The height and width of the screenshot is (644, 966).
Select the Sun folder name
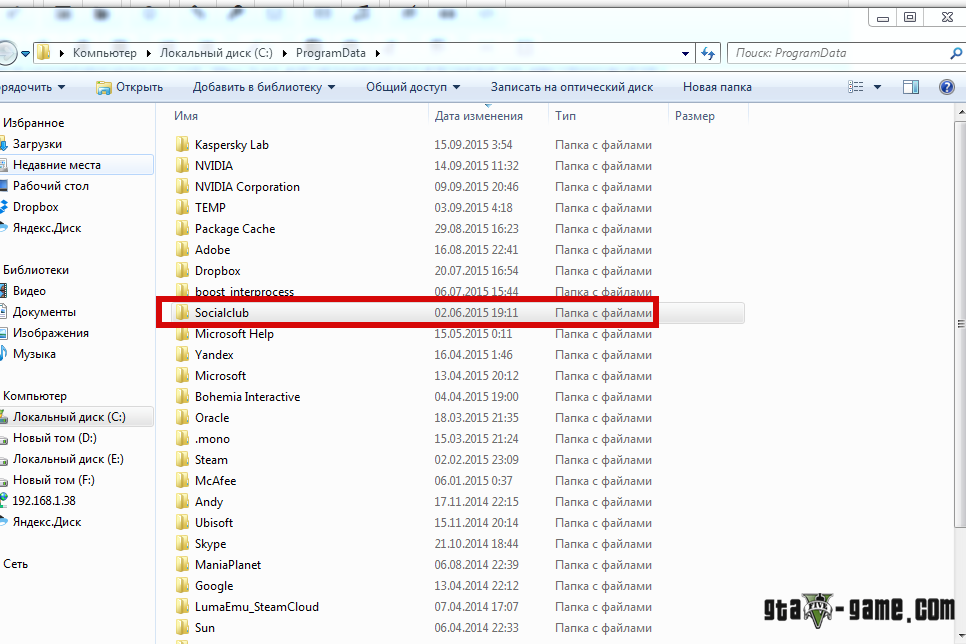coord(205,627)
